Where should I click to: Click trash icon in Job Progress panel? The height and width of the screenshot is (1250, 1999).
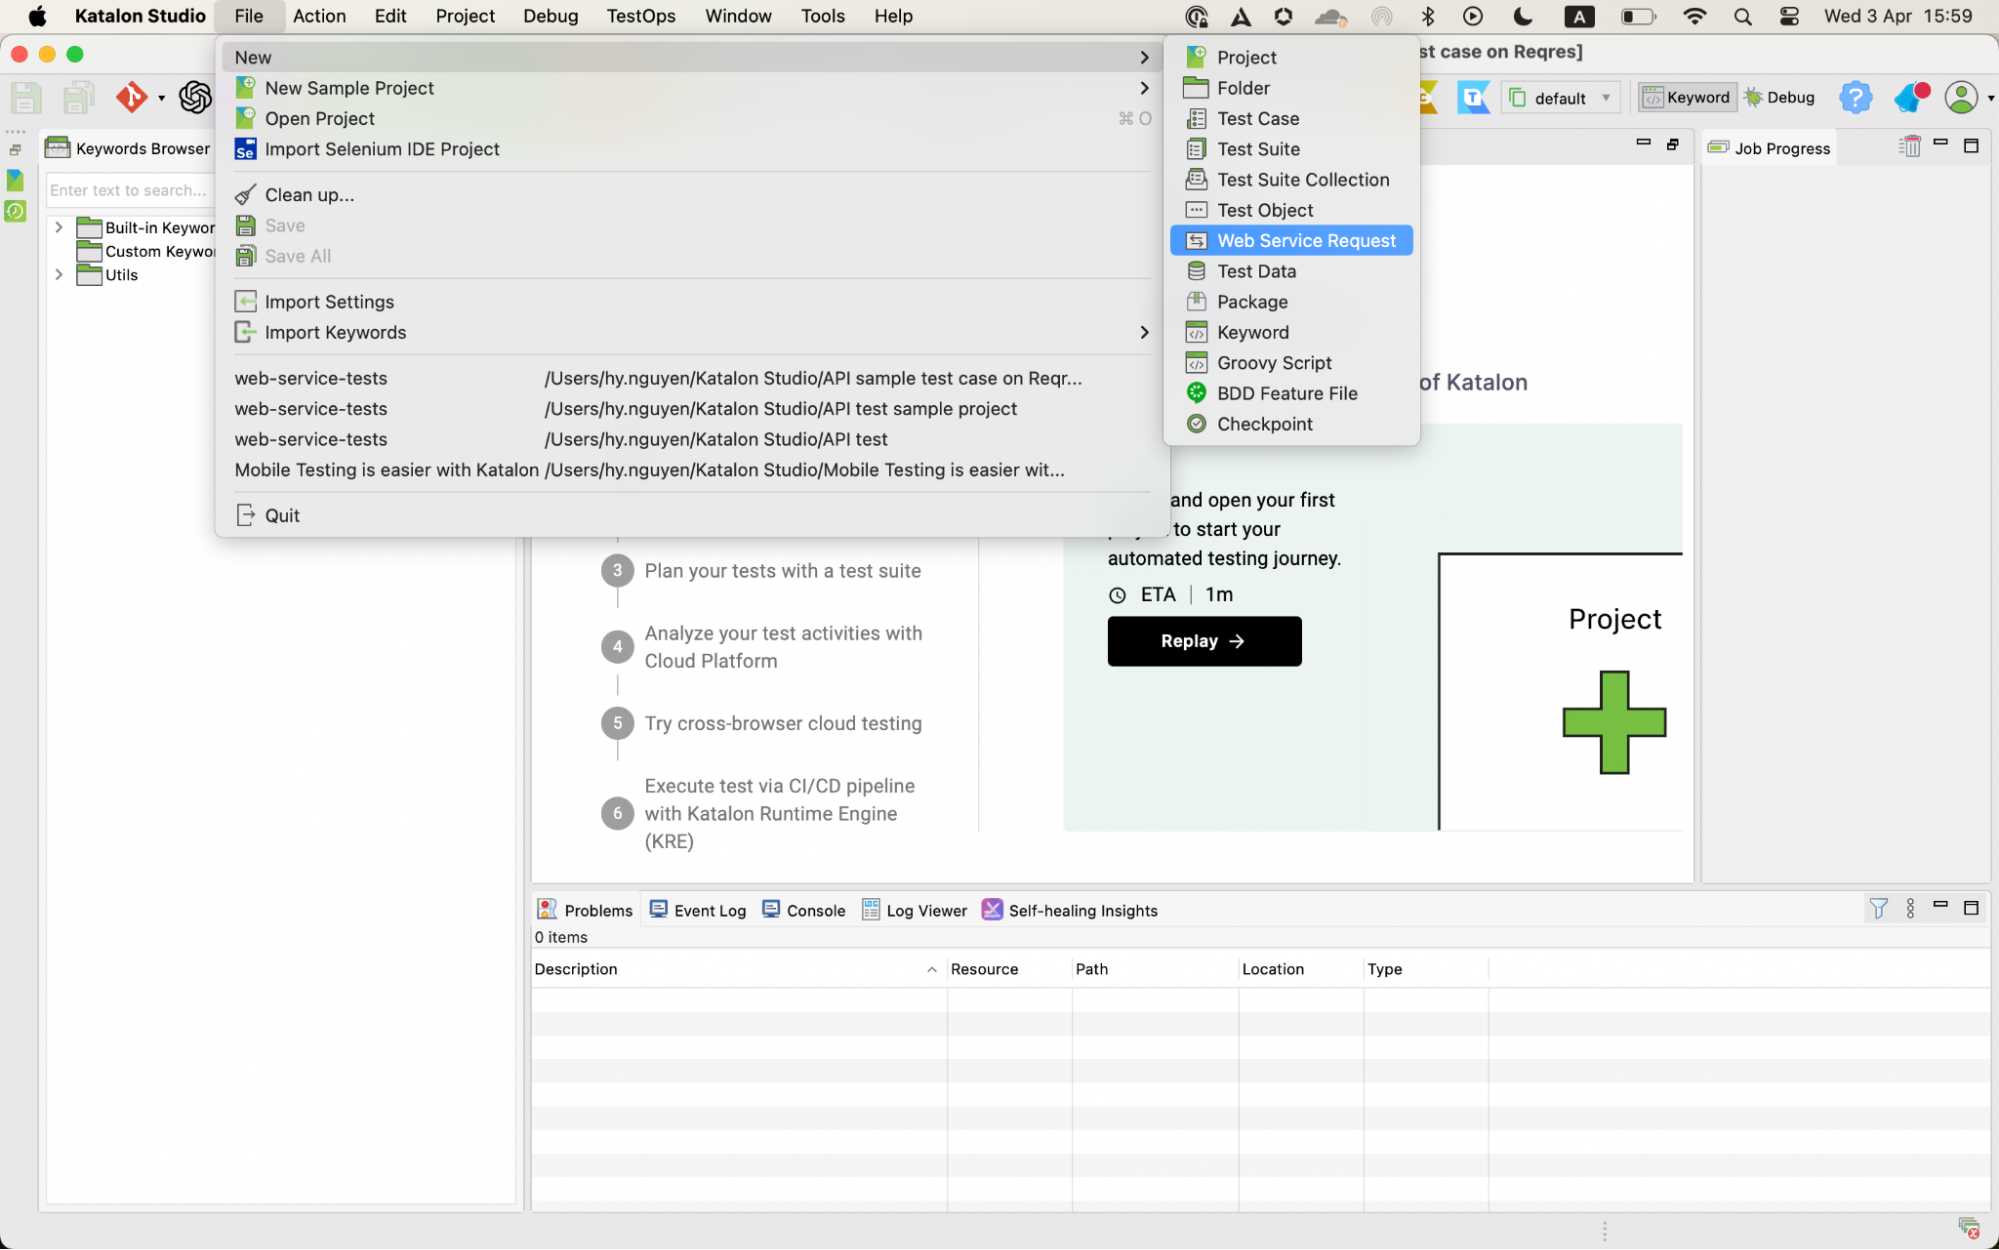1909,147
